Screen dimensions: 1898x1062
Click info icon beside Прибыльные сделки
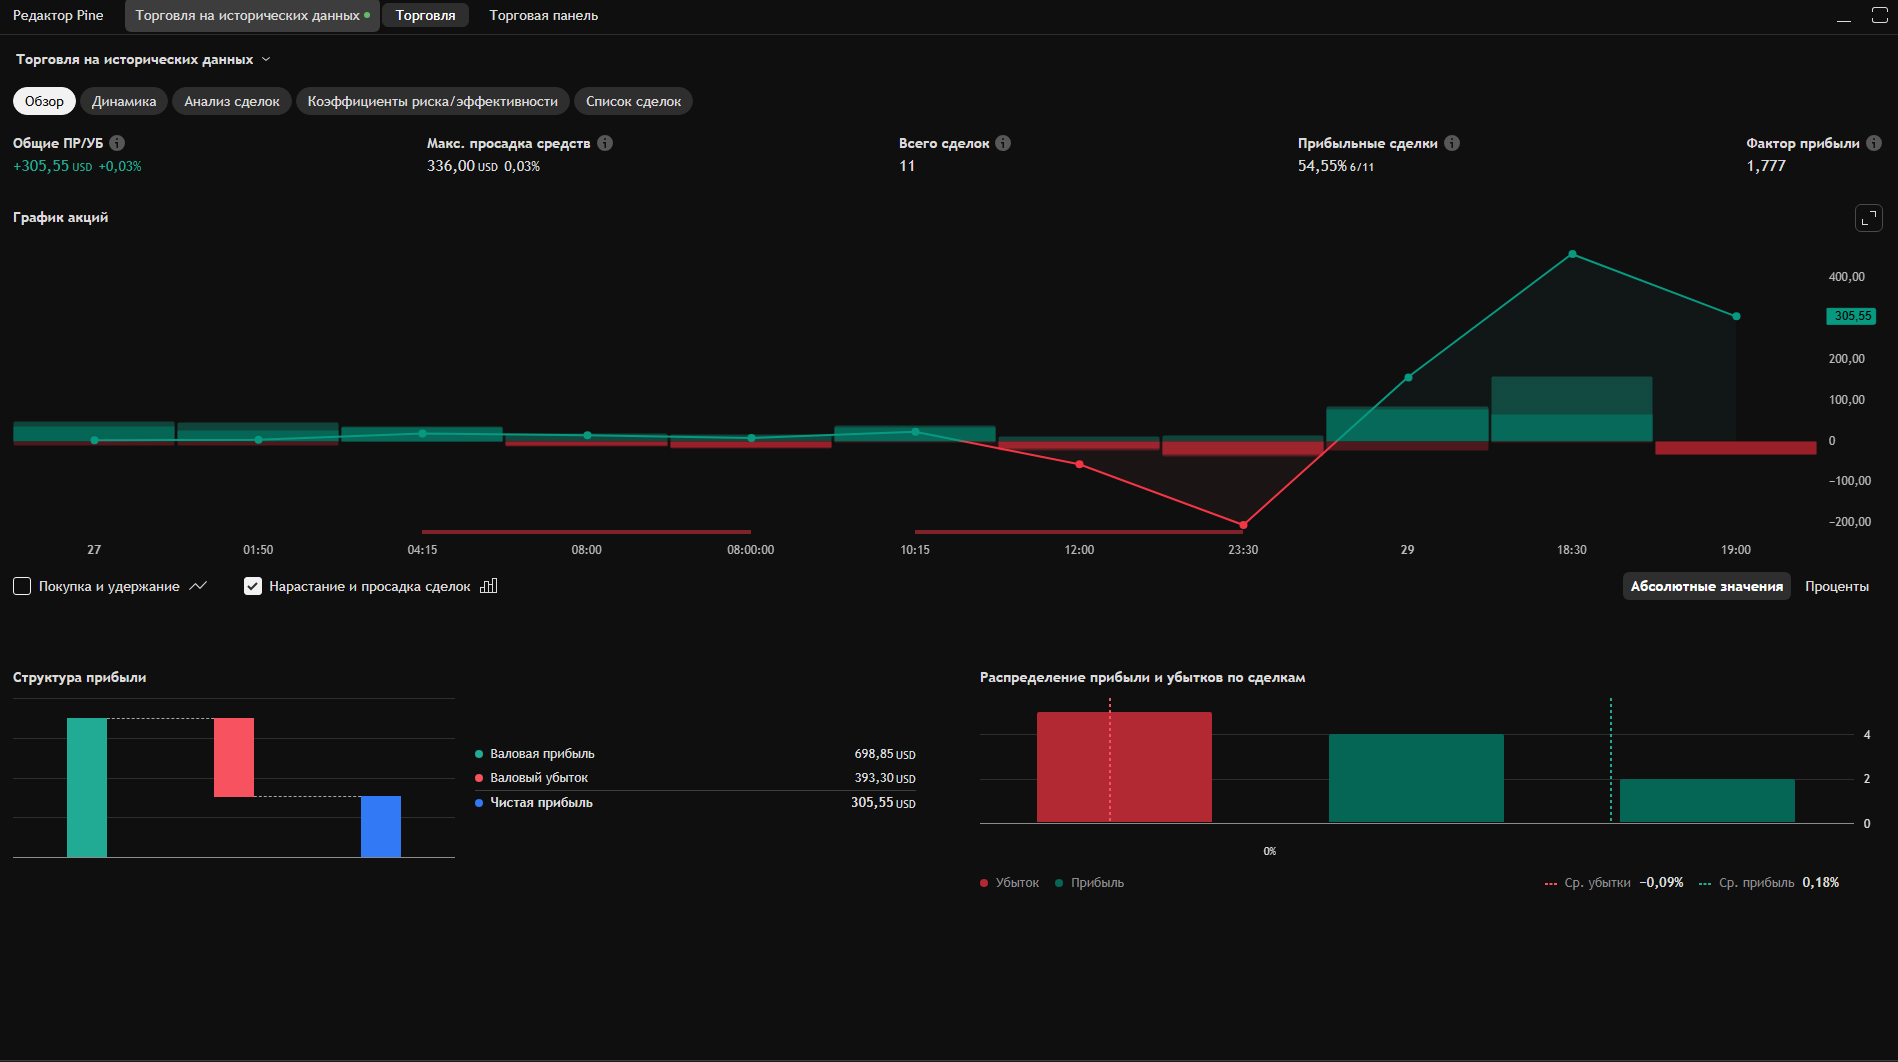point(1452,143)
